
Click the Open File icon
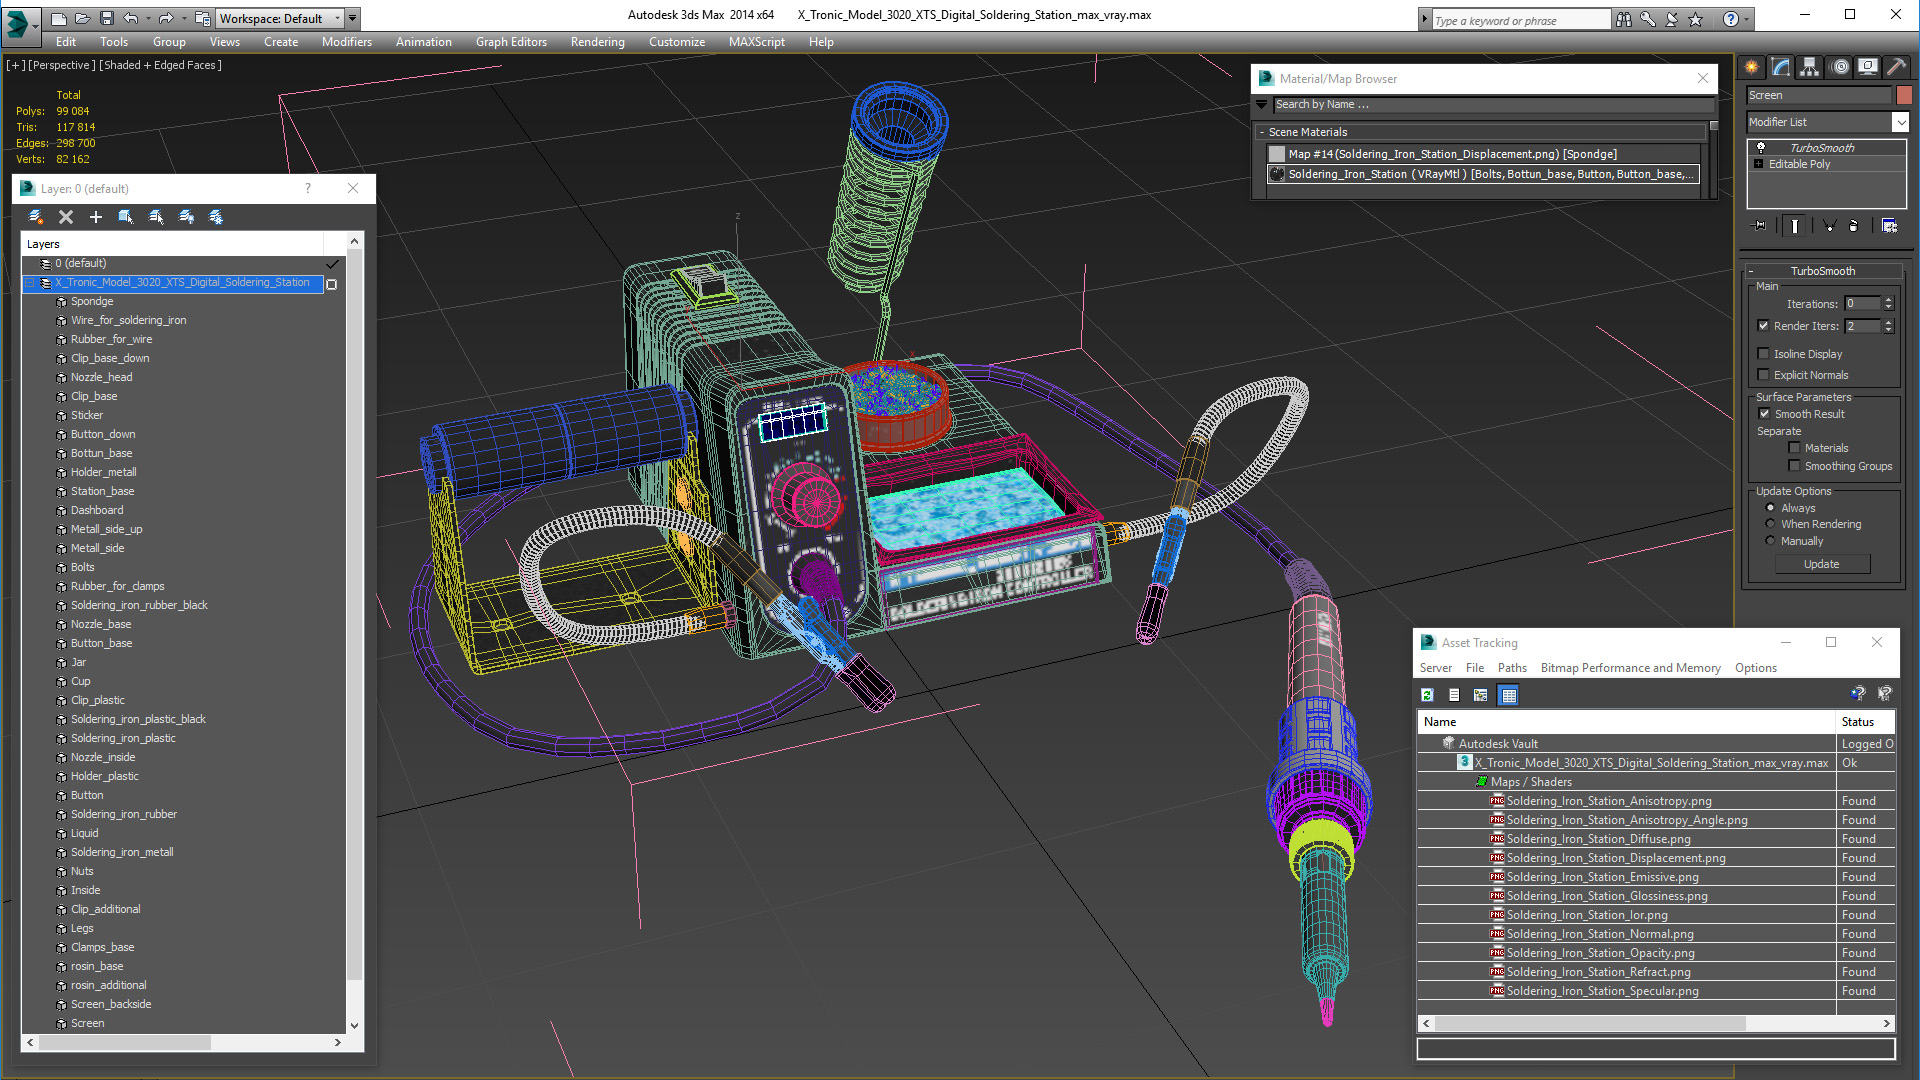pyautogui.click(x=82, y=18)
